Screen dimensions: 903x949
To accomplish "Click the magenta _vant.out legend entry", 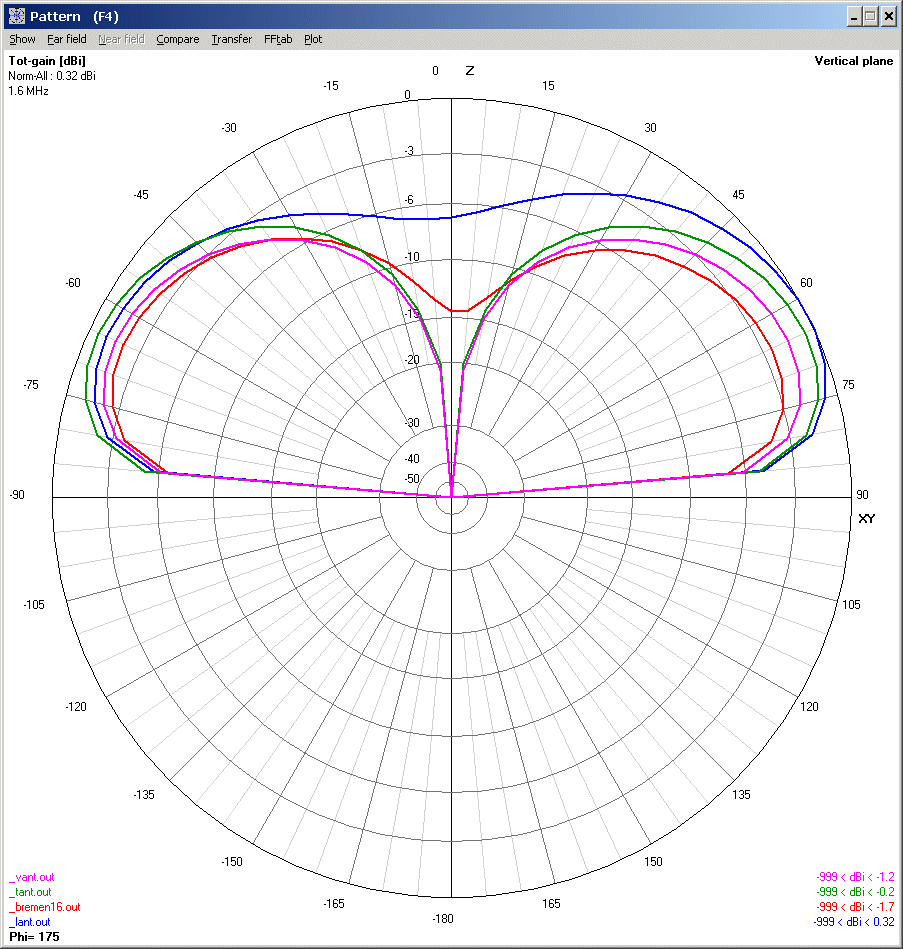I will (30, 877).
